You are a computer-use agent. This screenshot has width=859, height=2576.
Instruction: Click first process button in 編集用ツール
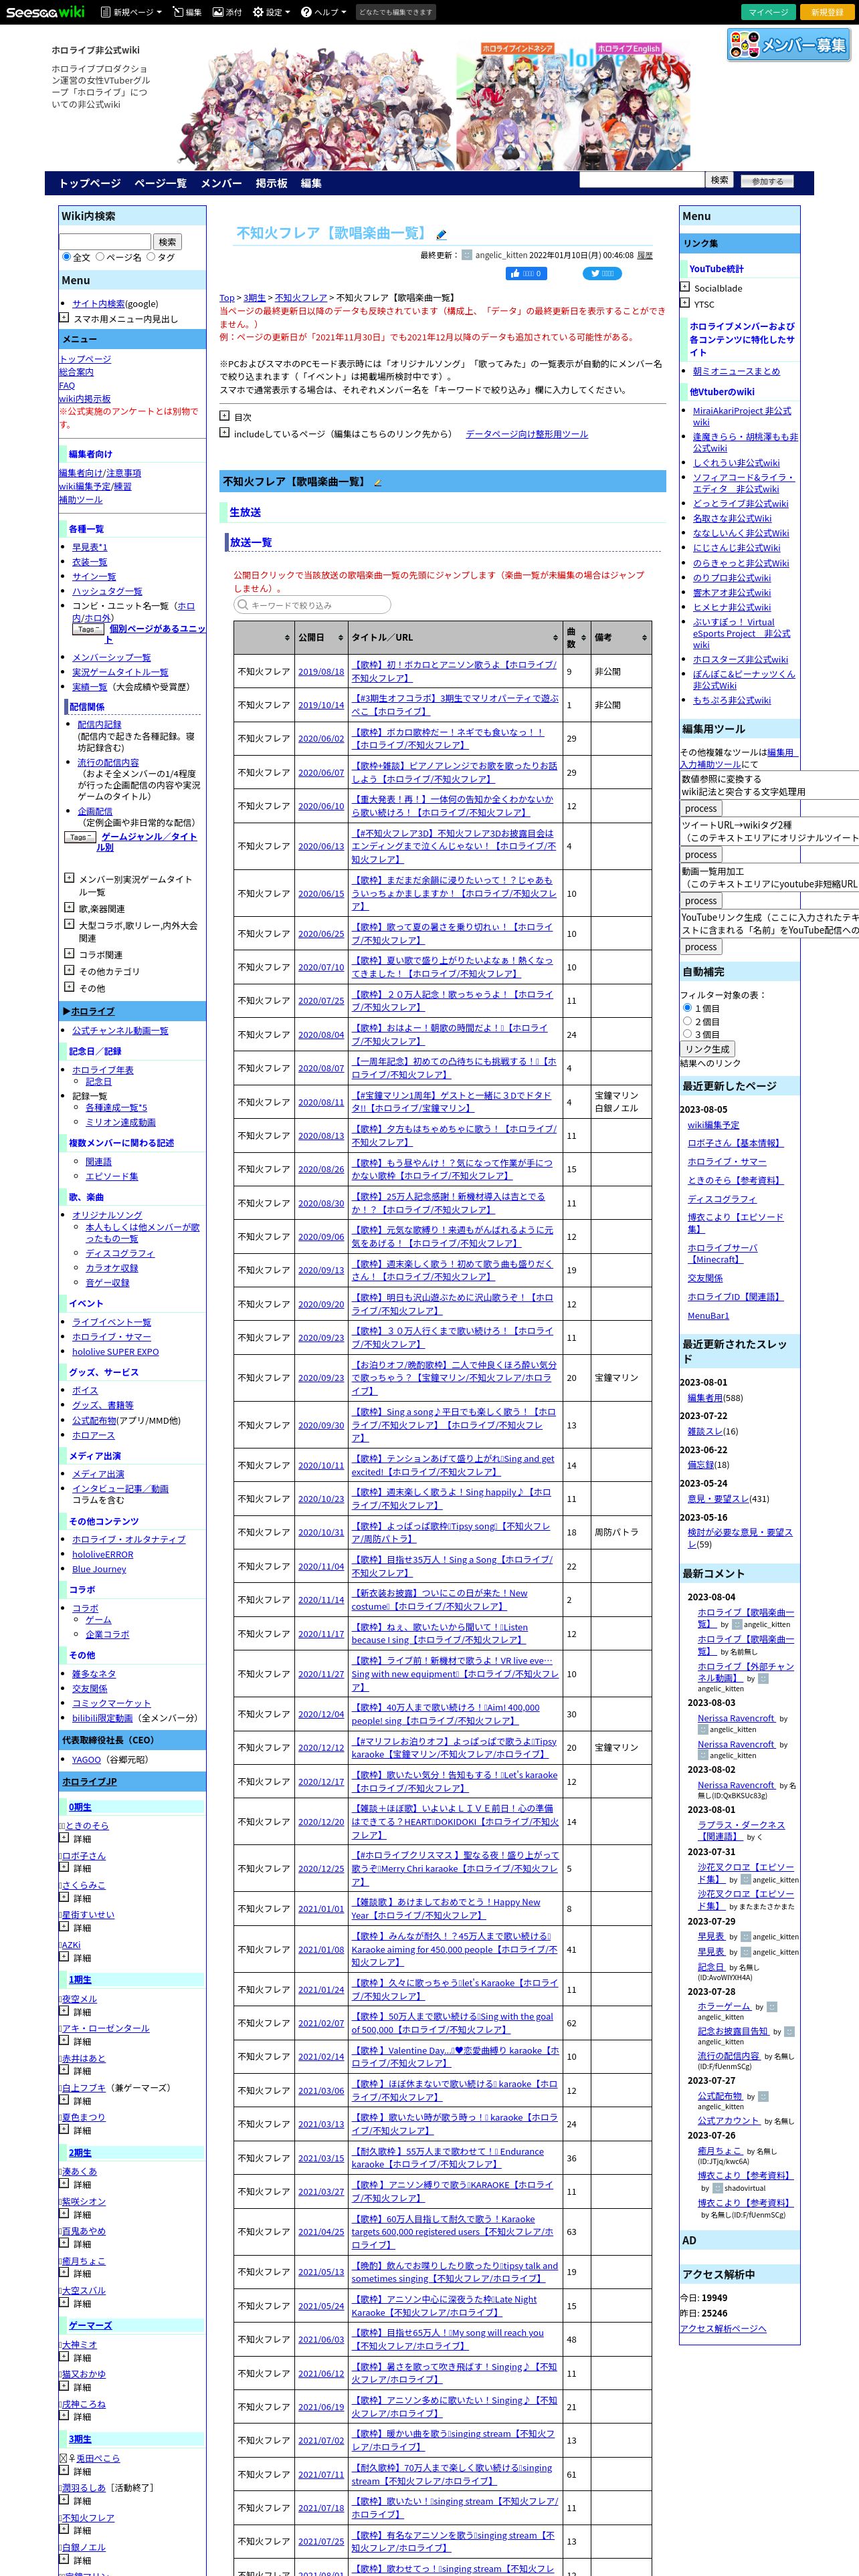click(x=701, y=808)
